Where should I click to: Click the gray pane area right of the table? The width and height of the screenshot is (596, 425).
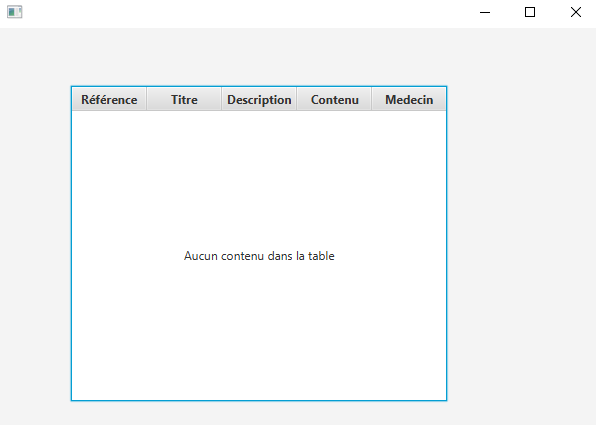pyautogui.click(x=522, y=243)
